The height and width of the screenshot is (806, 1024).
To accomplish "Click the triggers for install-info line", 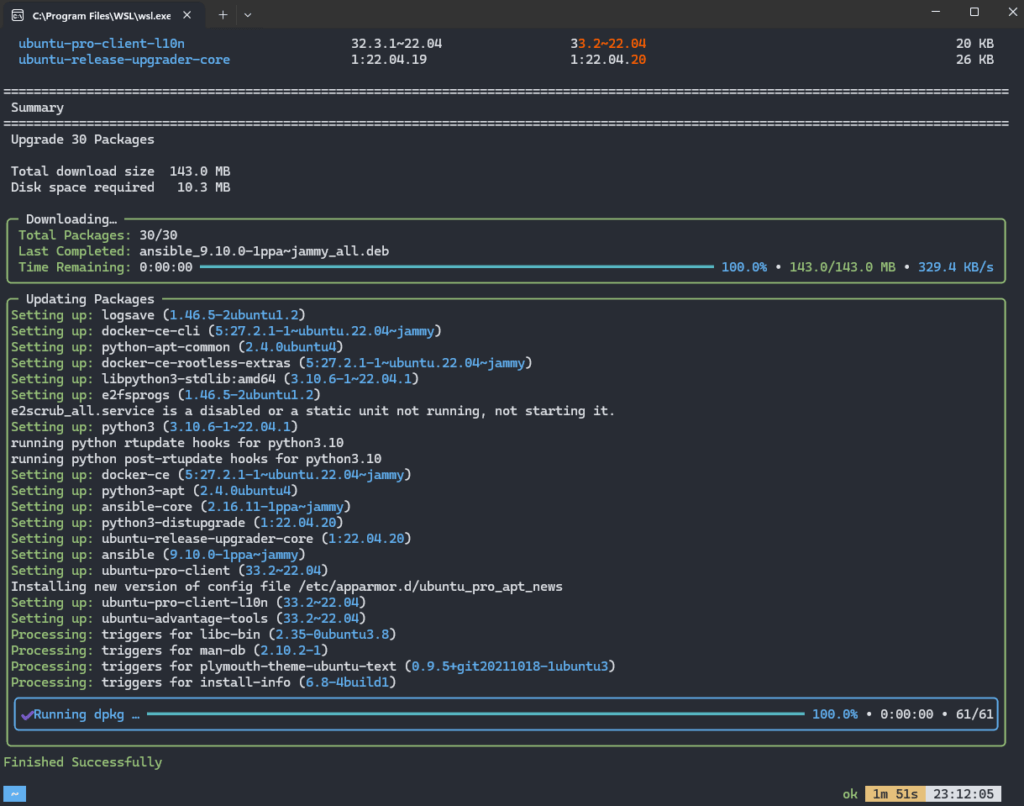I will pos(203,683).
